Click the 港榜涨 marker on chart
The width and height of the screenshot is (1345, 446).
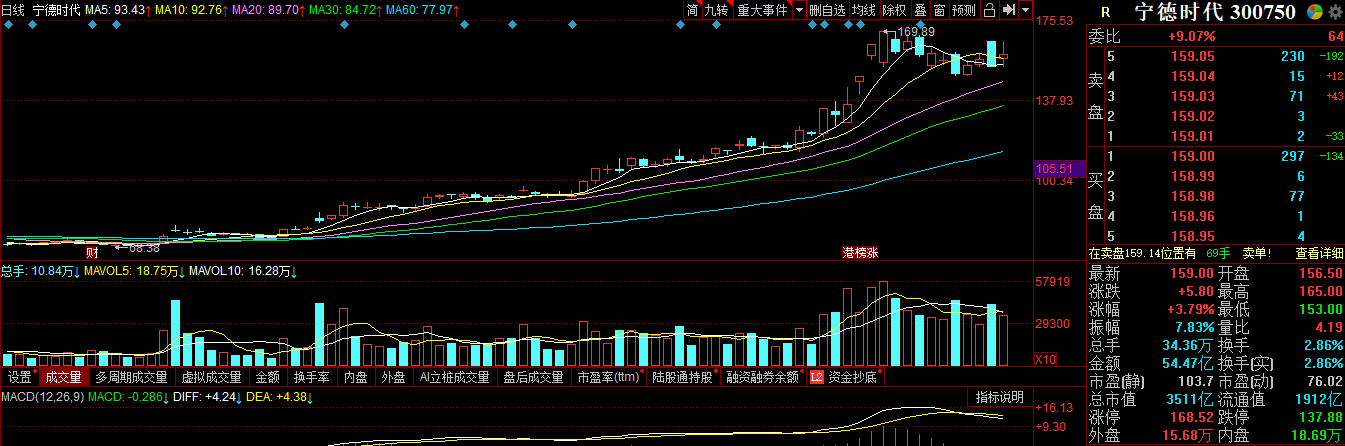[x=859, y=251]
